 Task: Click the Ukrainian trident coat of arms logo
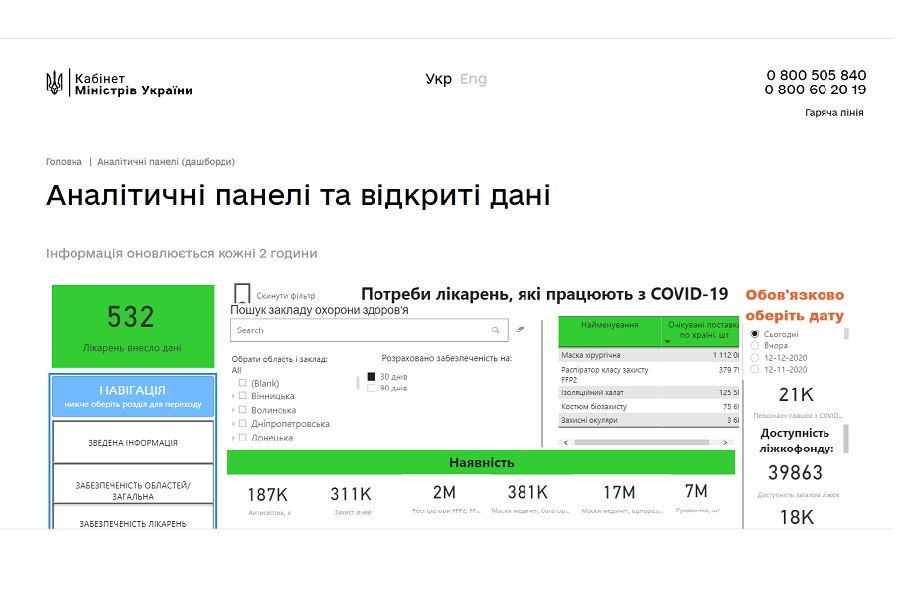[x=55, y=83]
